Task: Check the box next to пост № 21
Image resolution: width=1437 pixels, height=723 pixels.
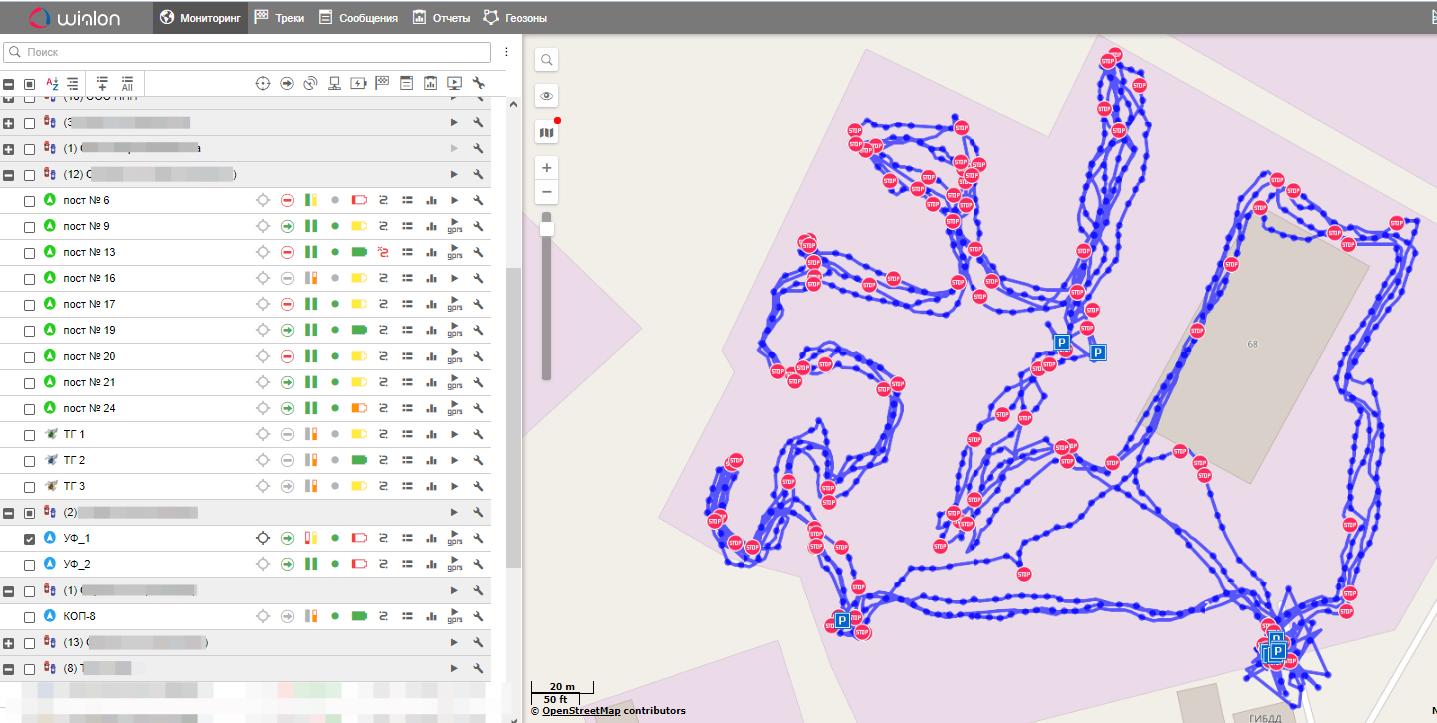Action: point(29,382)
